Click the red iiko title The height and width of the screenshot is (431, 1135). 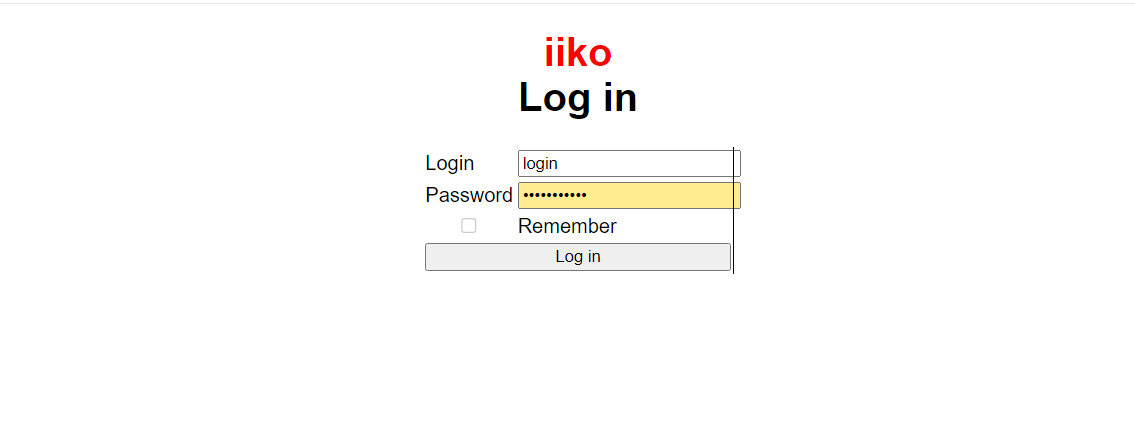[577, 53]
